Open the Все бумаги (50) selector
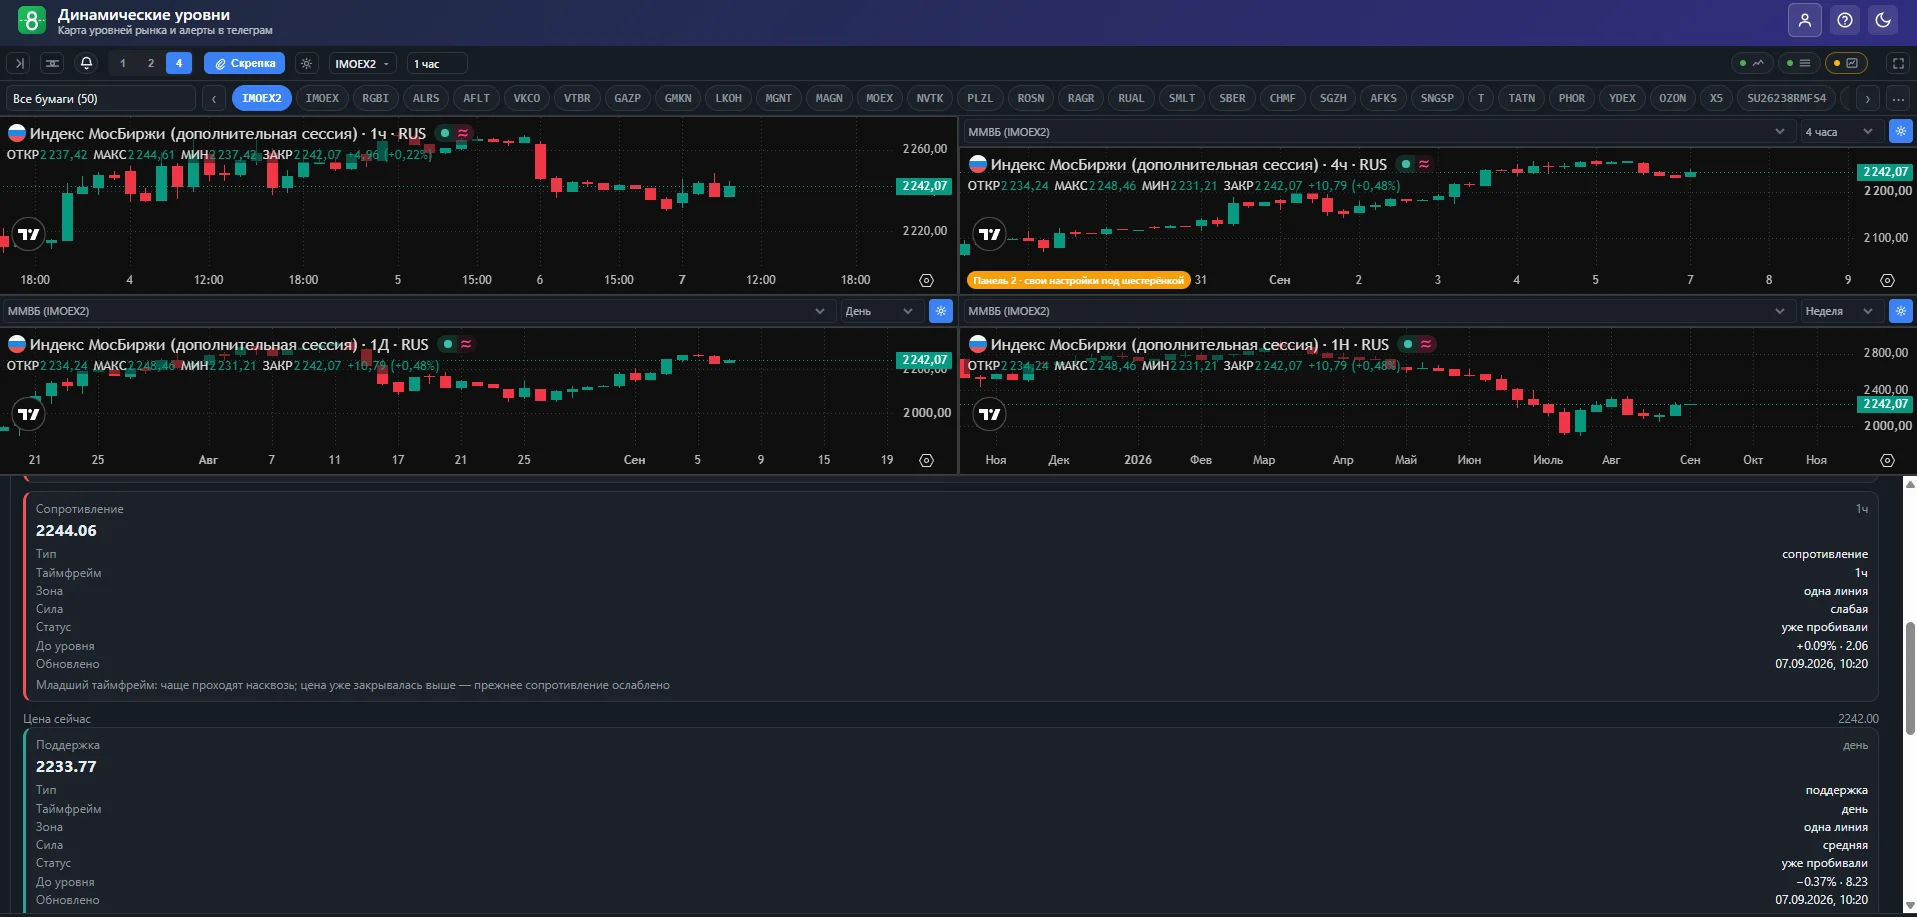 [101, 98]
